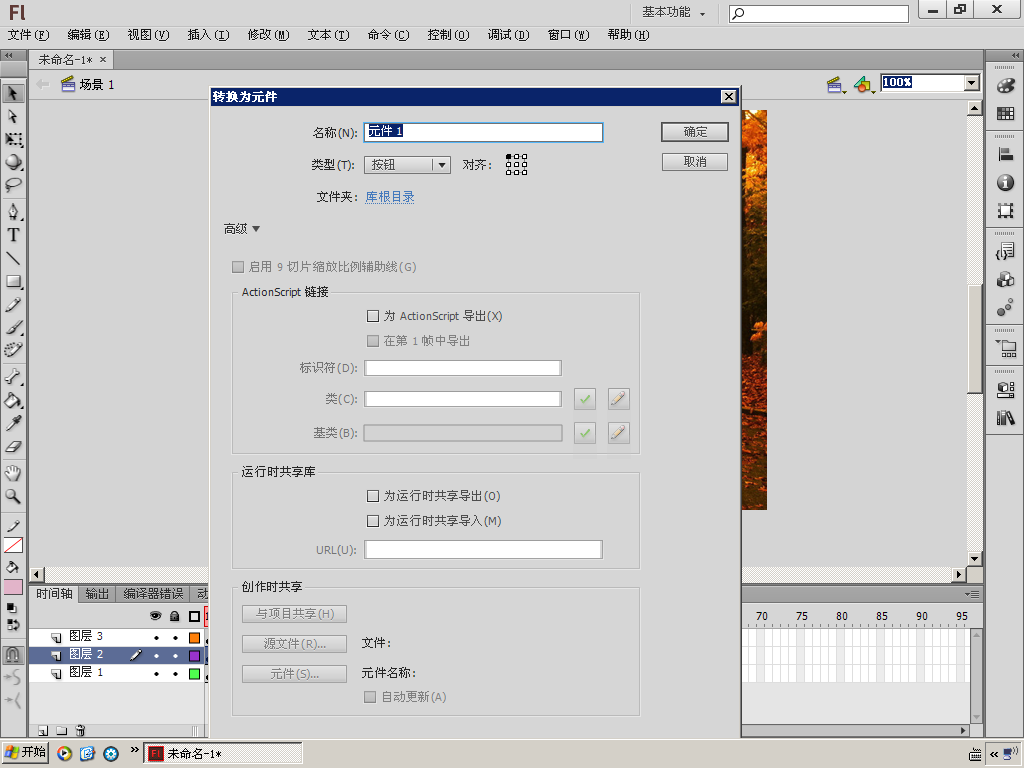Open 修改 menu

[268, 35]
